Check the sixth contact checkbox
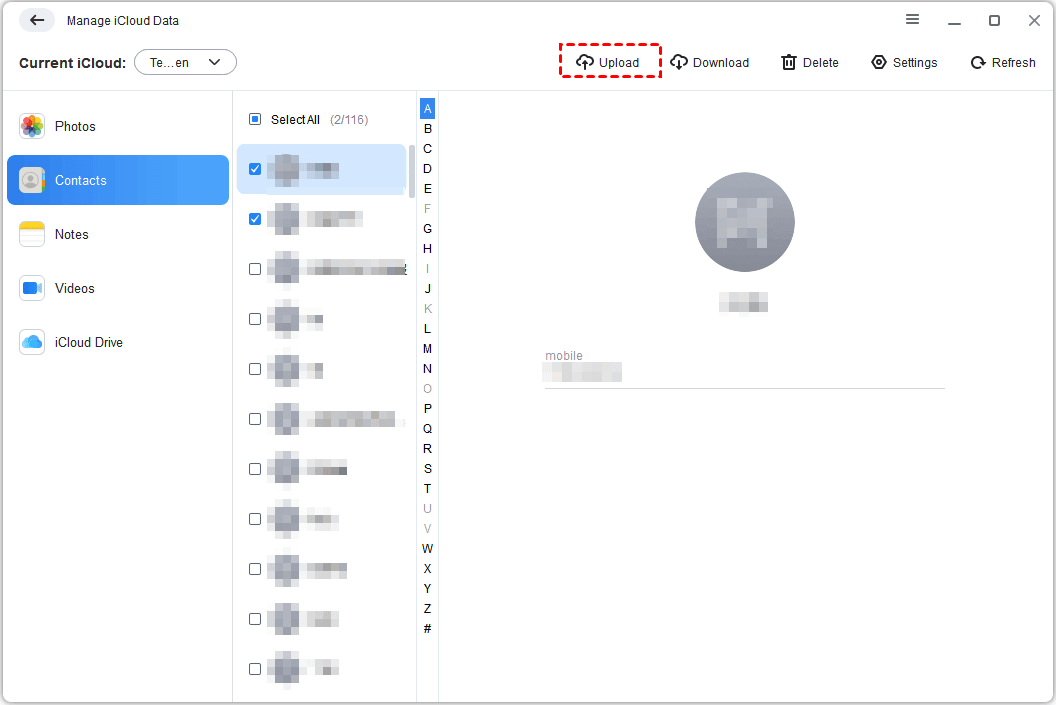The height and width of the screenshot is (705, 1056). [x=255, y=419]
